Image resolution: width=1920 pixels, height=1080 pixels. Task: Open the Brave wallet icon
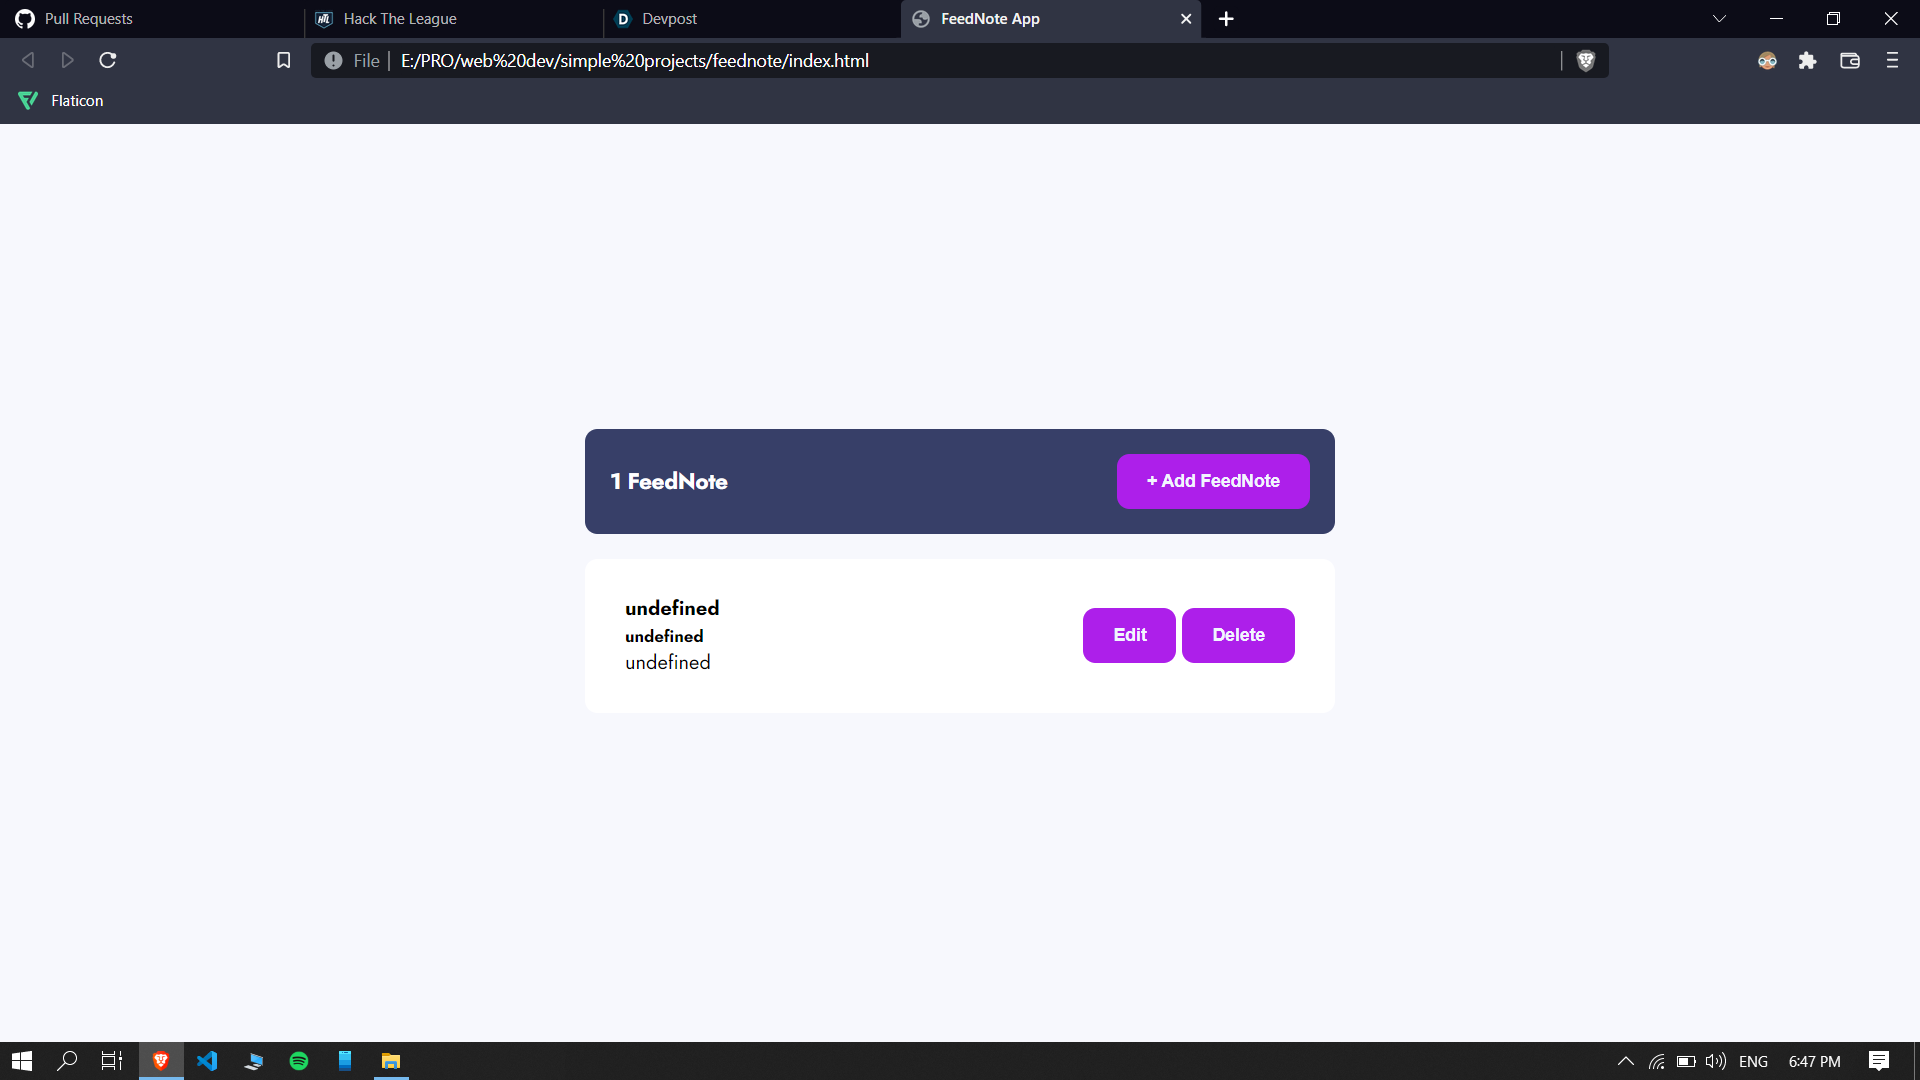pos(1850,61)
